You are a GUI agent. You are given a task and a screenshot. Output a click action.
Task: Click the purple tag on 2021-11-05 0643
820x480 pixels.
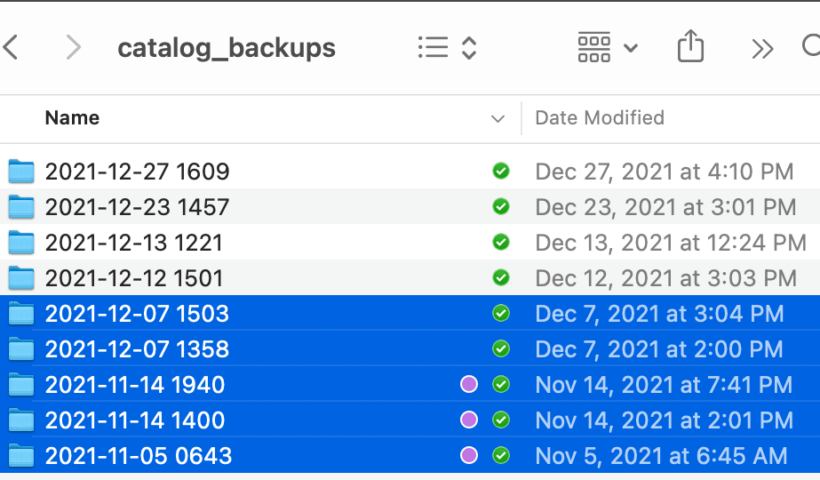[x=469, y=455]
